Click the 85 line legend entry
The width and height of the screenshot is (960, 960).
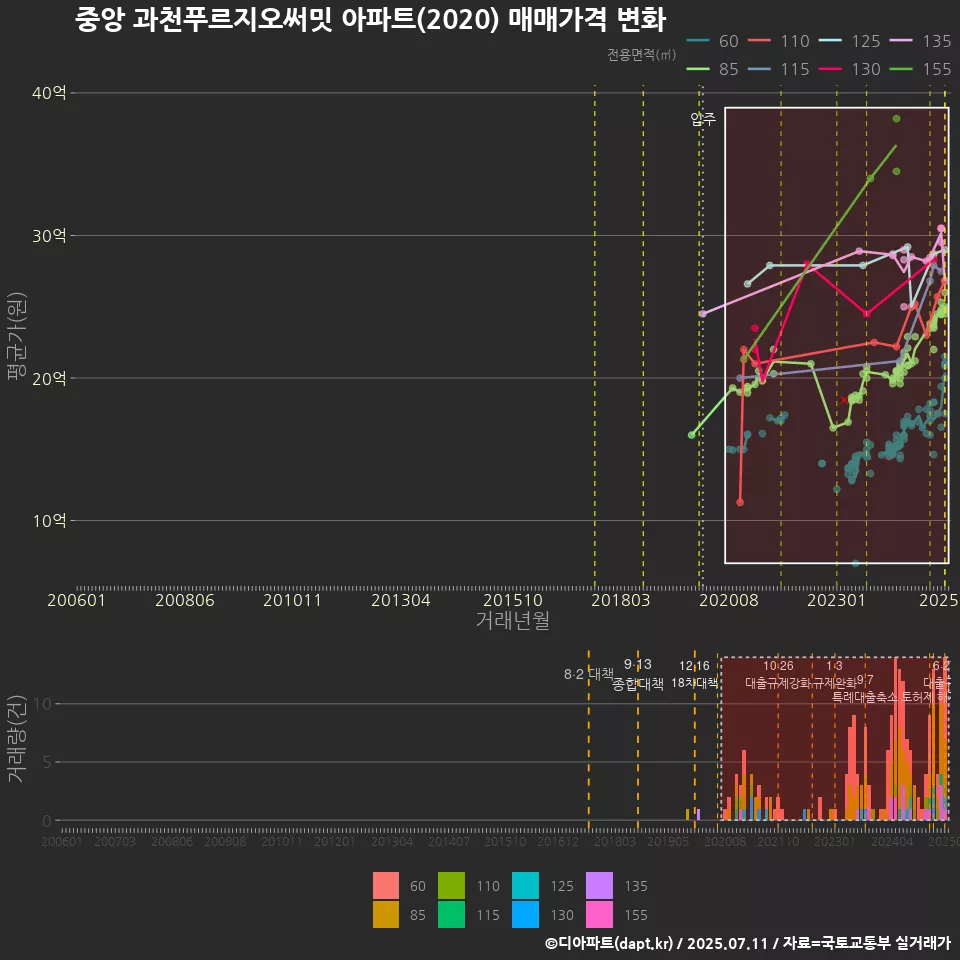pyautogui.click(x=713, y=69)
